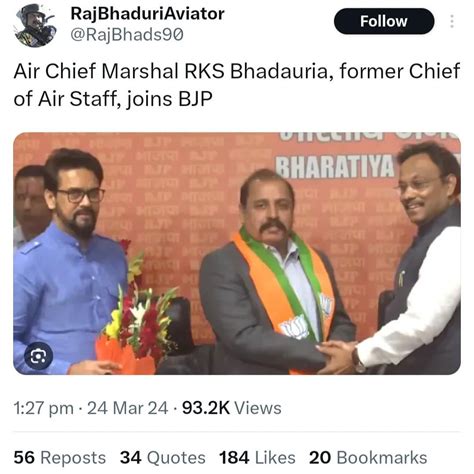This screenshot has width=474, height=474.
Task: Open the 20 Bookmarks count
Action: (368, 457)
